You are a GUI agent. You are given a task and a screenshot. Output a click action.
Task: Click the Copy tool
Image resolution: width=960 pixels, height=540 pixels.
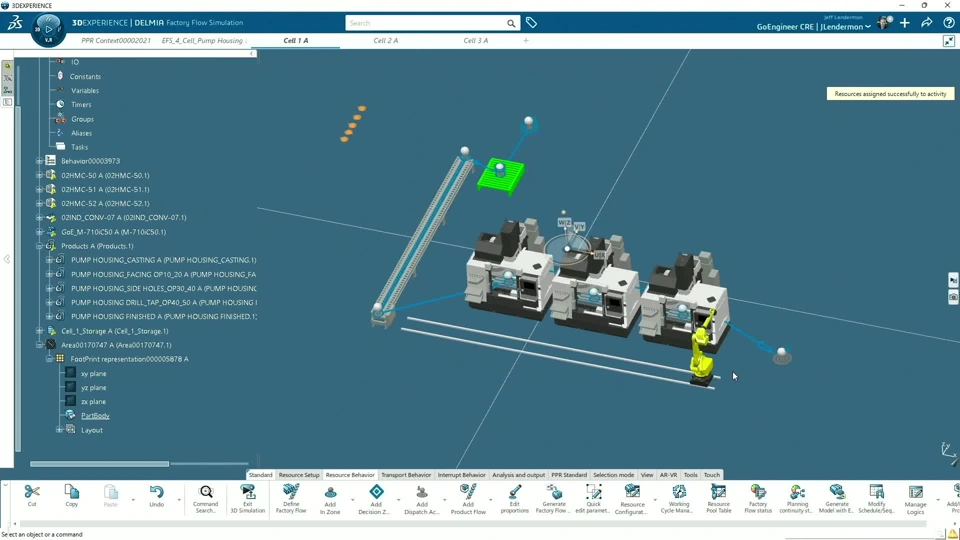[x=72, y=496]
